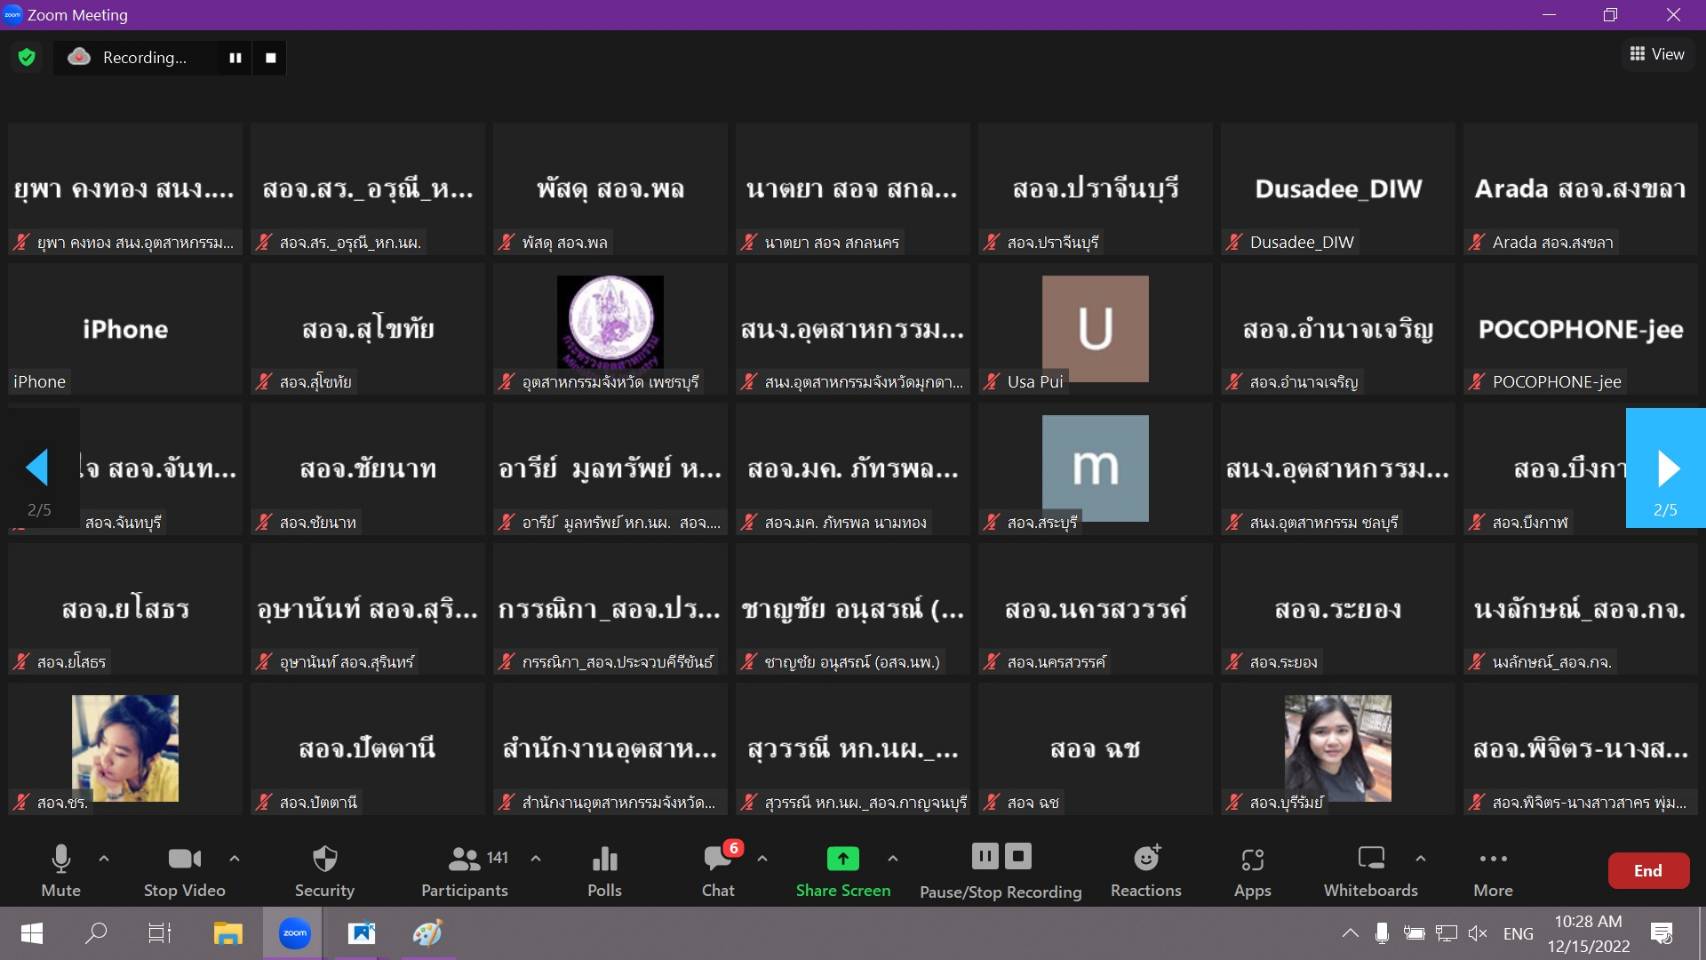1706x960 pixels.
Task: Click the green encryption shield icon
Action: point(27,58)
